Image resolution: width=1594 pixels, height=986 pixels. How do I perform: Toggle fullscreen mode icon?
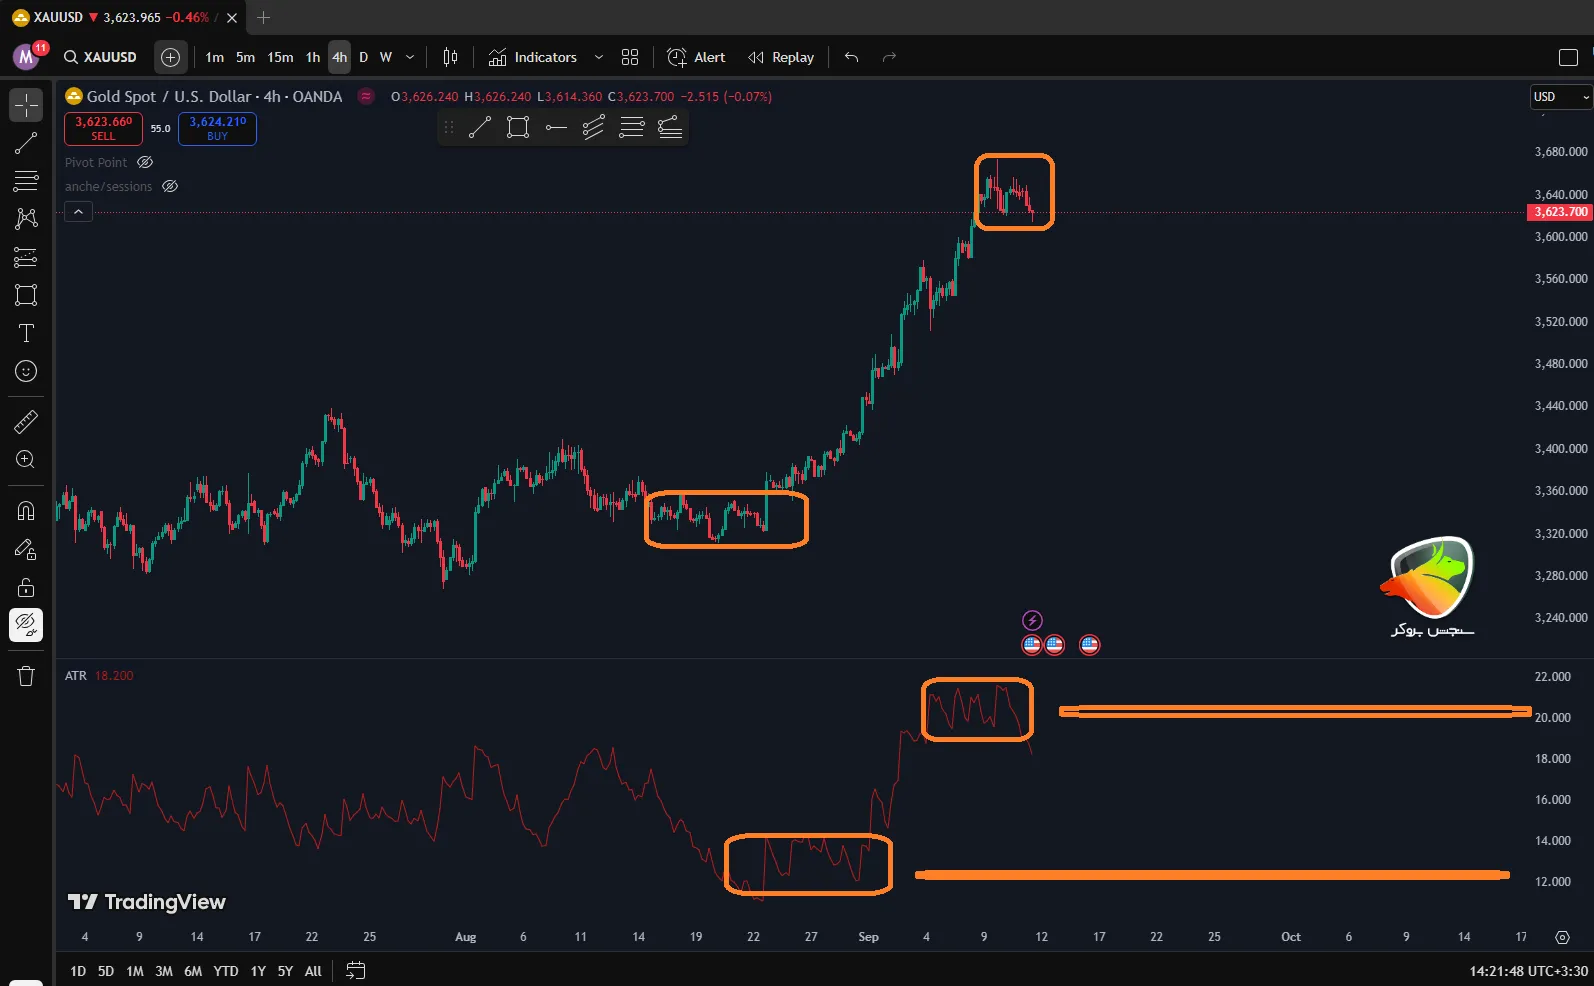pyautogui.click(x=1568, y=57)
